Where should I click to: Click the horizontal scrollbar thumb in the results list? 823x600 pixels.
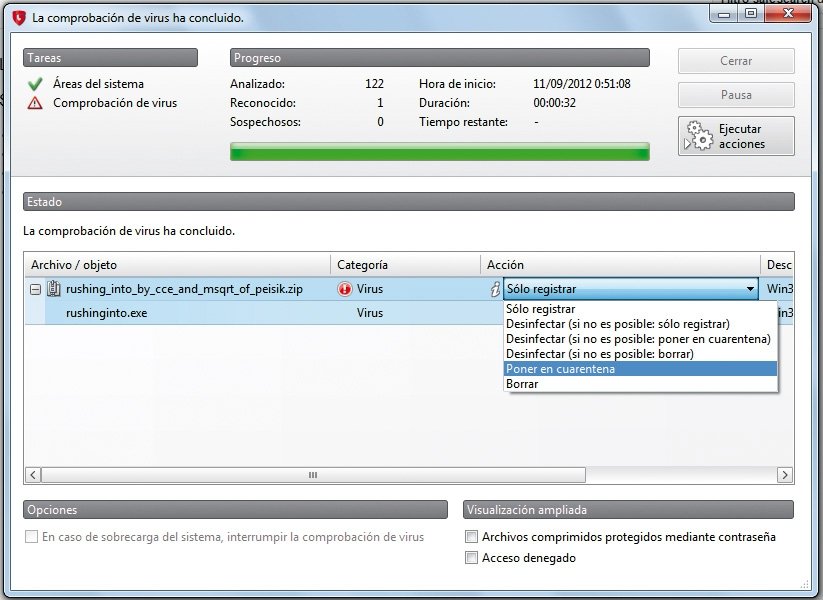pyautogui.click(x=313, y=475)
